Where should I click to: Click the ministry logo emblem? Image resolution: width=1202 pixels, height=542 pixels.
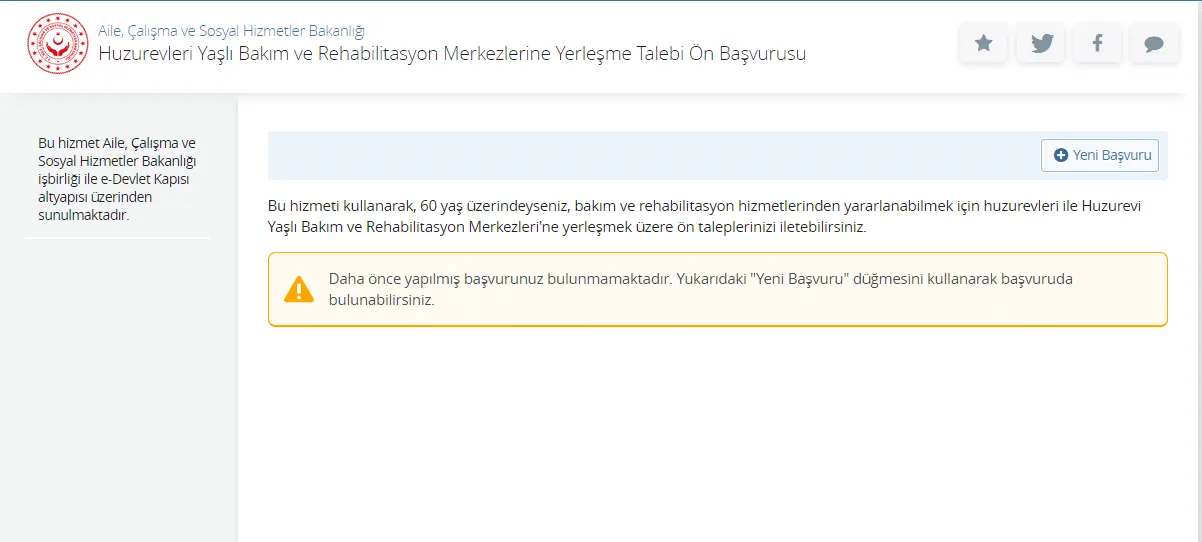(x=58, y=43)
